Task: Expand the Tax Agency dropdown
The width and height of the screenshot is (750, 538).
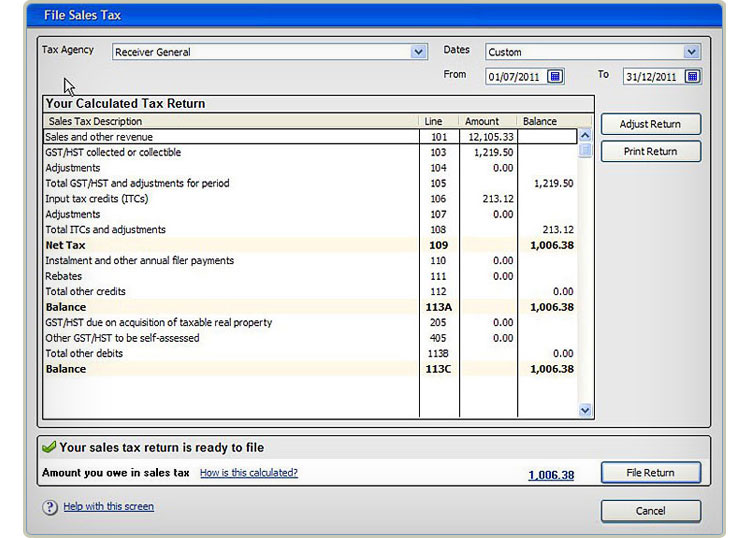Action: point(419,52)
